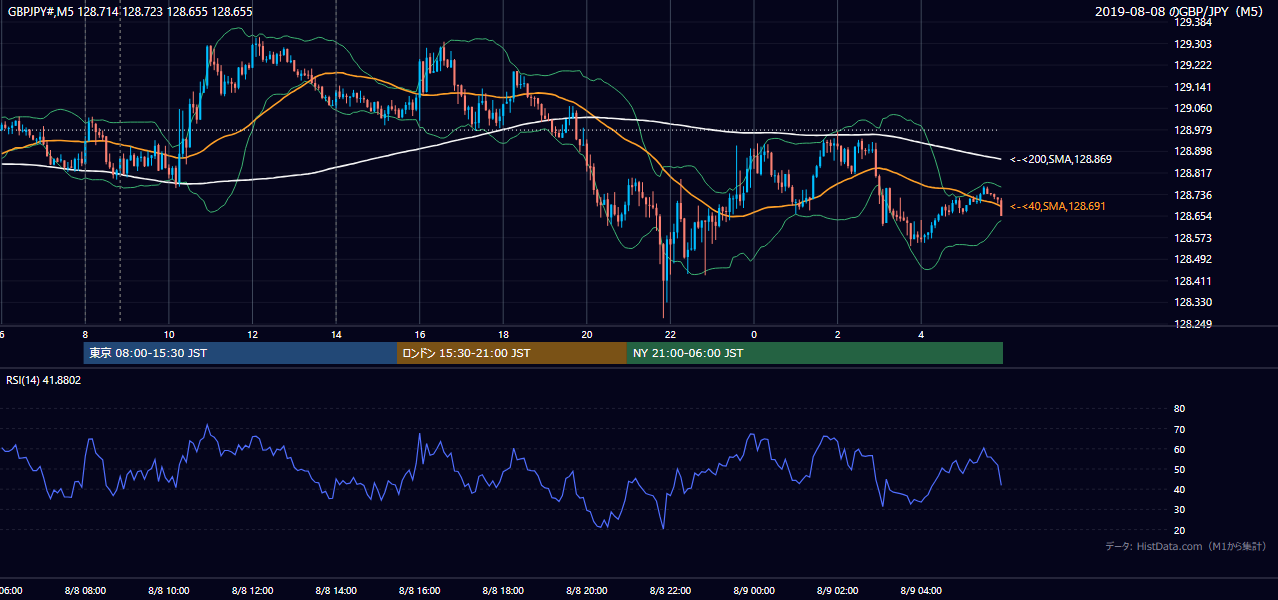Viewport: 1278px width, 600px height.
Task: Click hour tick 16 under price chart
Action: click(420, 335)
